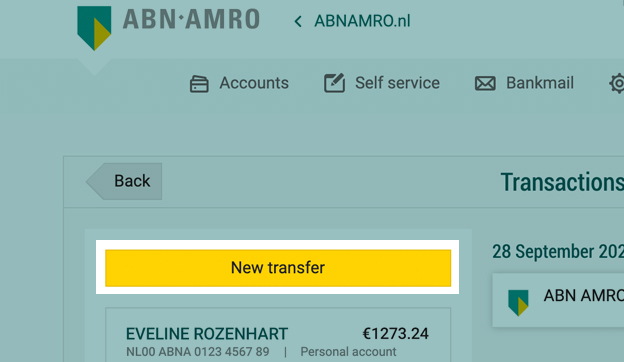This screenshot has width=624, height=362.
Task: Open the ABN AMRO transaction shield icon
Action: (518, 303)
